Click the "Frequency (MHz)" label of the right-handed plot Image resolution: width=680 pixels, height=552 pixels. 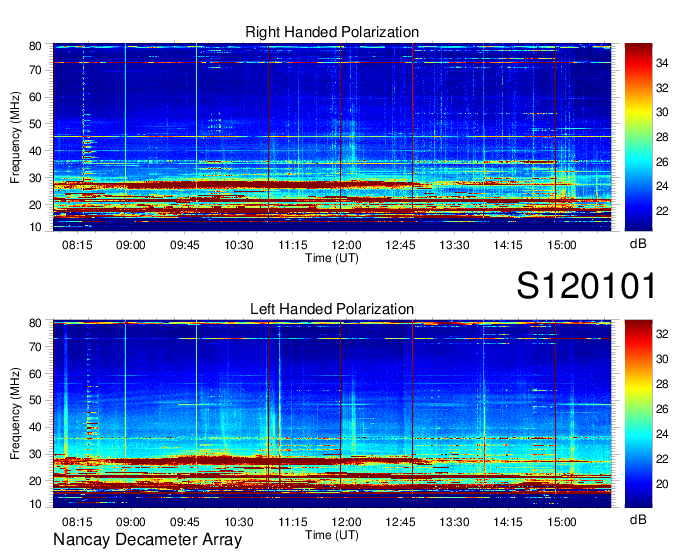15,137
